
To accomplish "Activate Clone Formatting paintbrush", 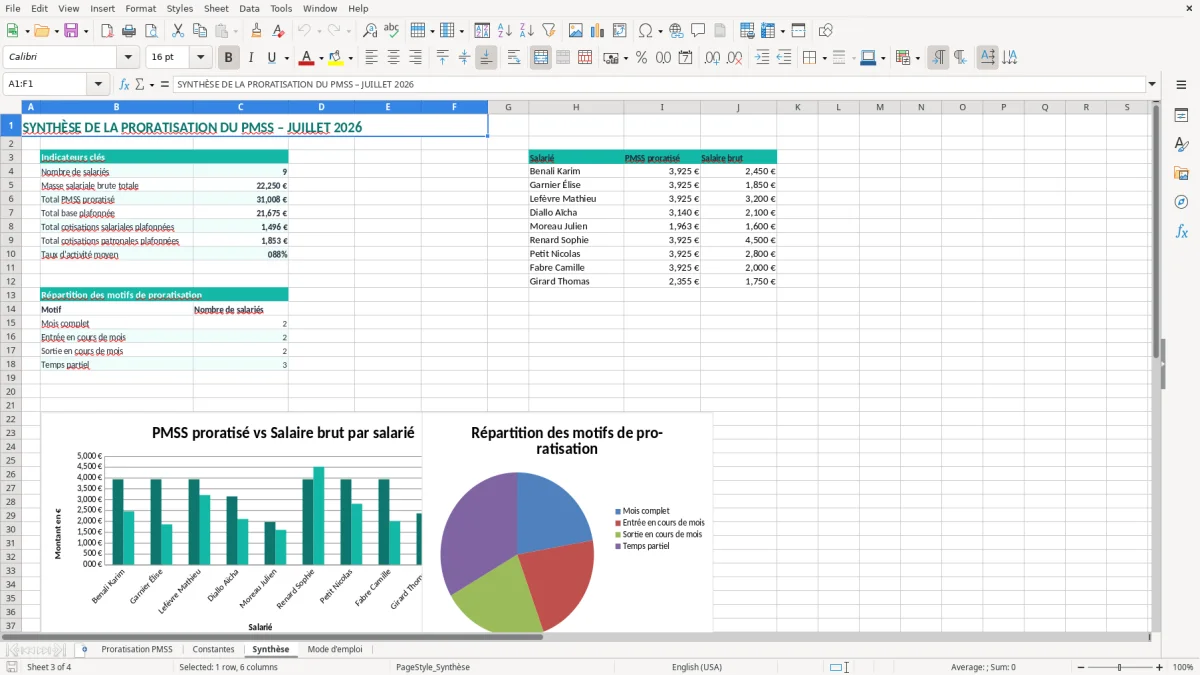I will 256,31.
